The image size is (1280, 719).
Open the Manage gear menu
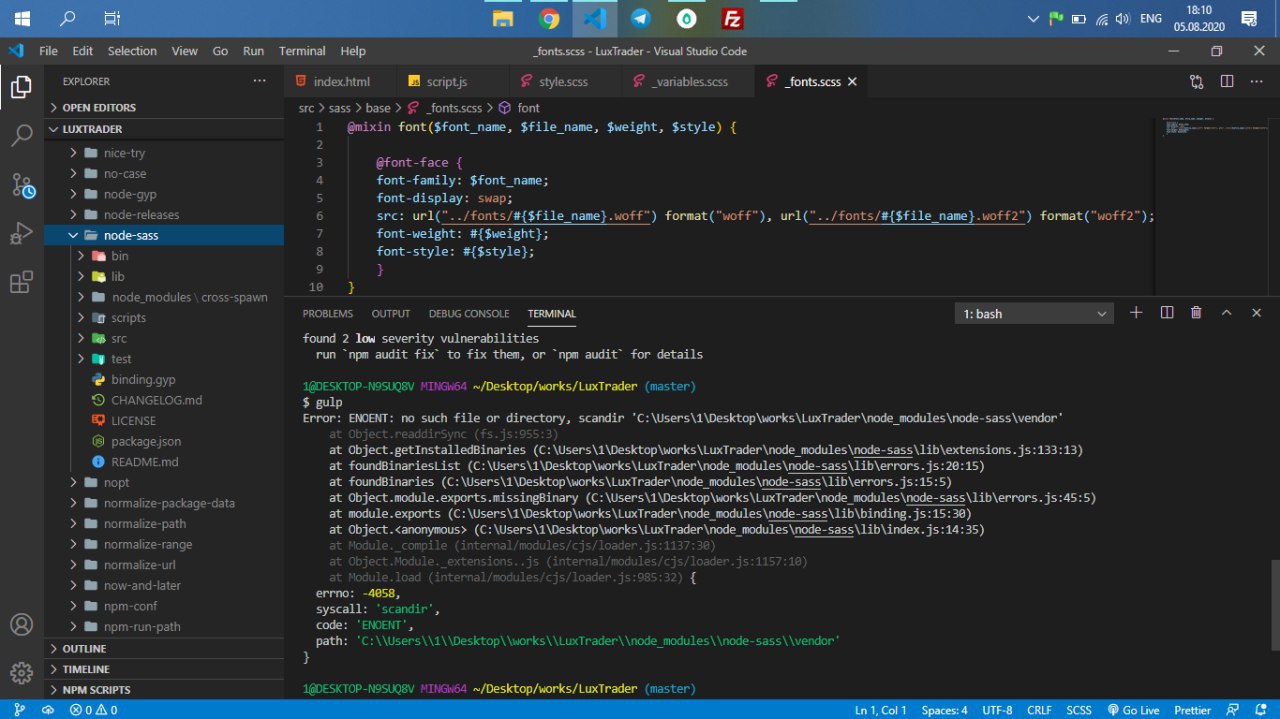[x=21, y=673]
